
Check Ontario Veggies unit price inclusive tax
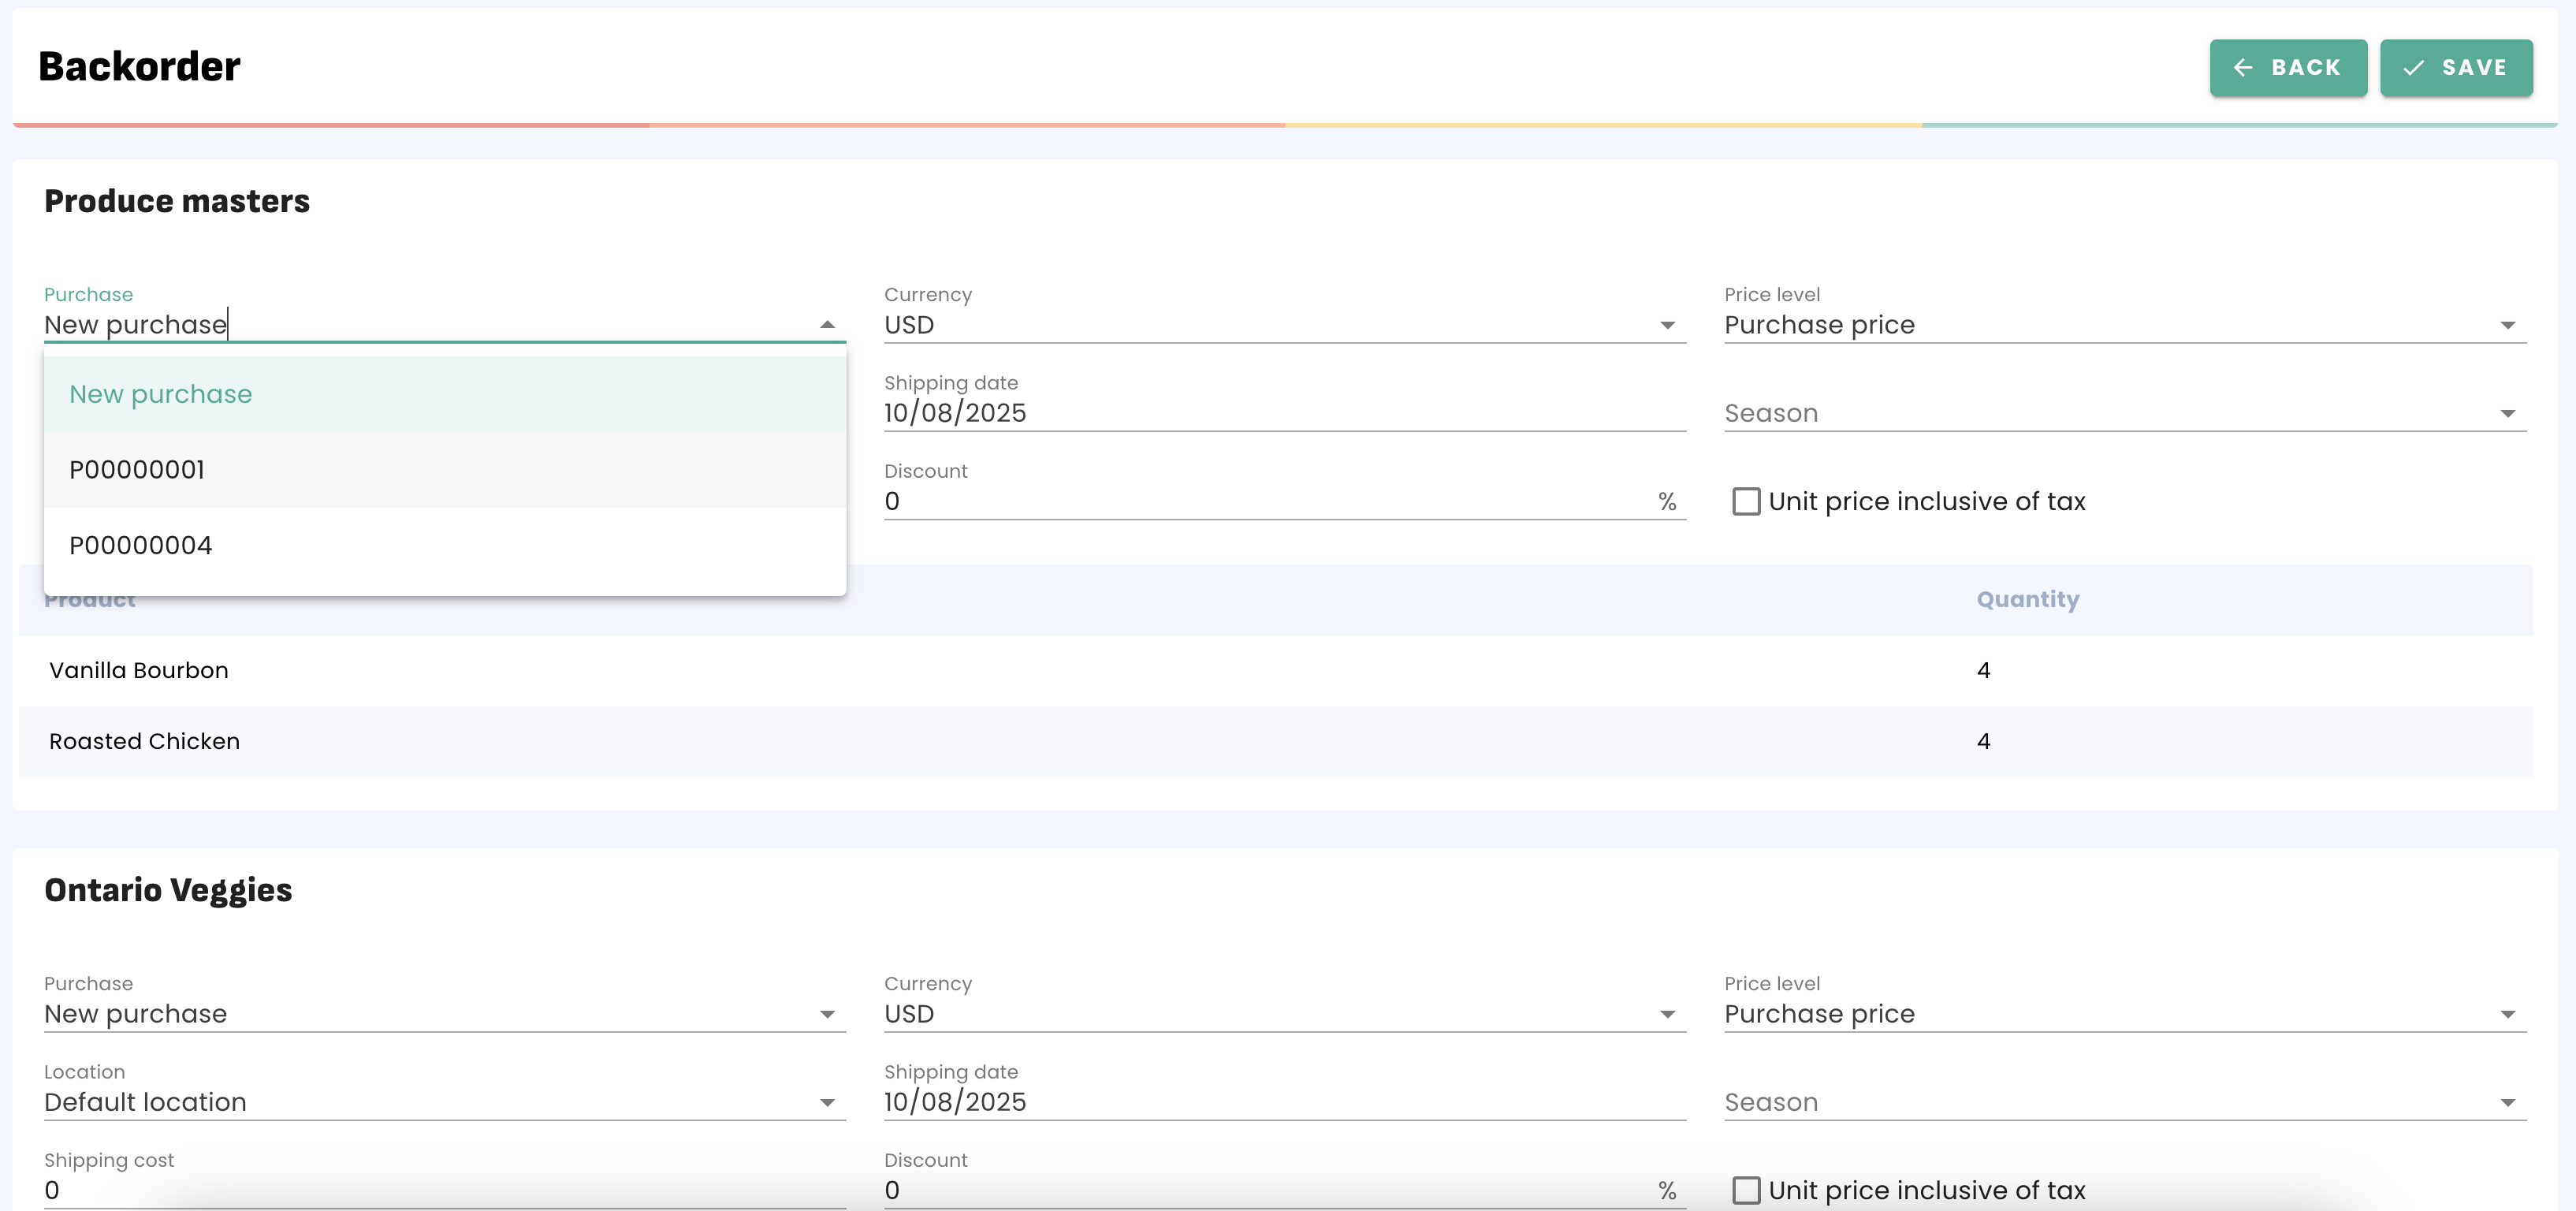pyautogui.click(x=1746, y=1189)
